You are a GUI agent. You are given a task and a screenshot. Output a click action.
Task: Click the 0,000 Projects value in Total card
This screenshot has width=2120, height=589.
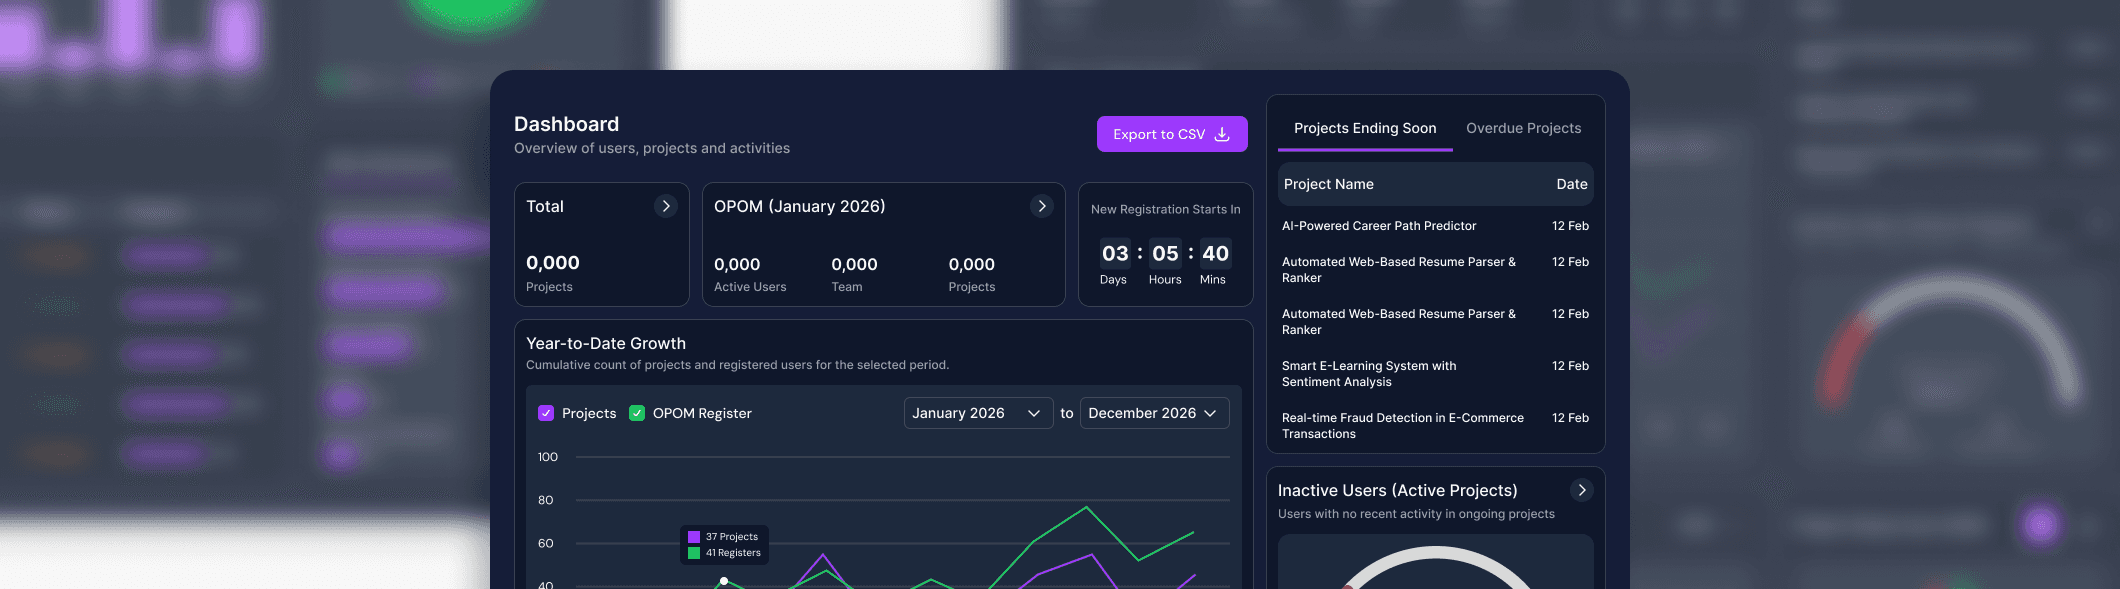[x=553, y=263]
